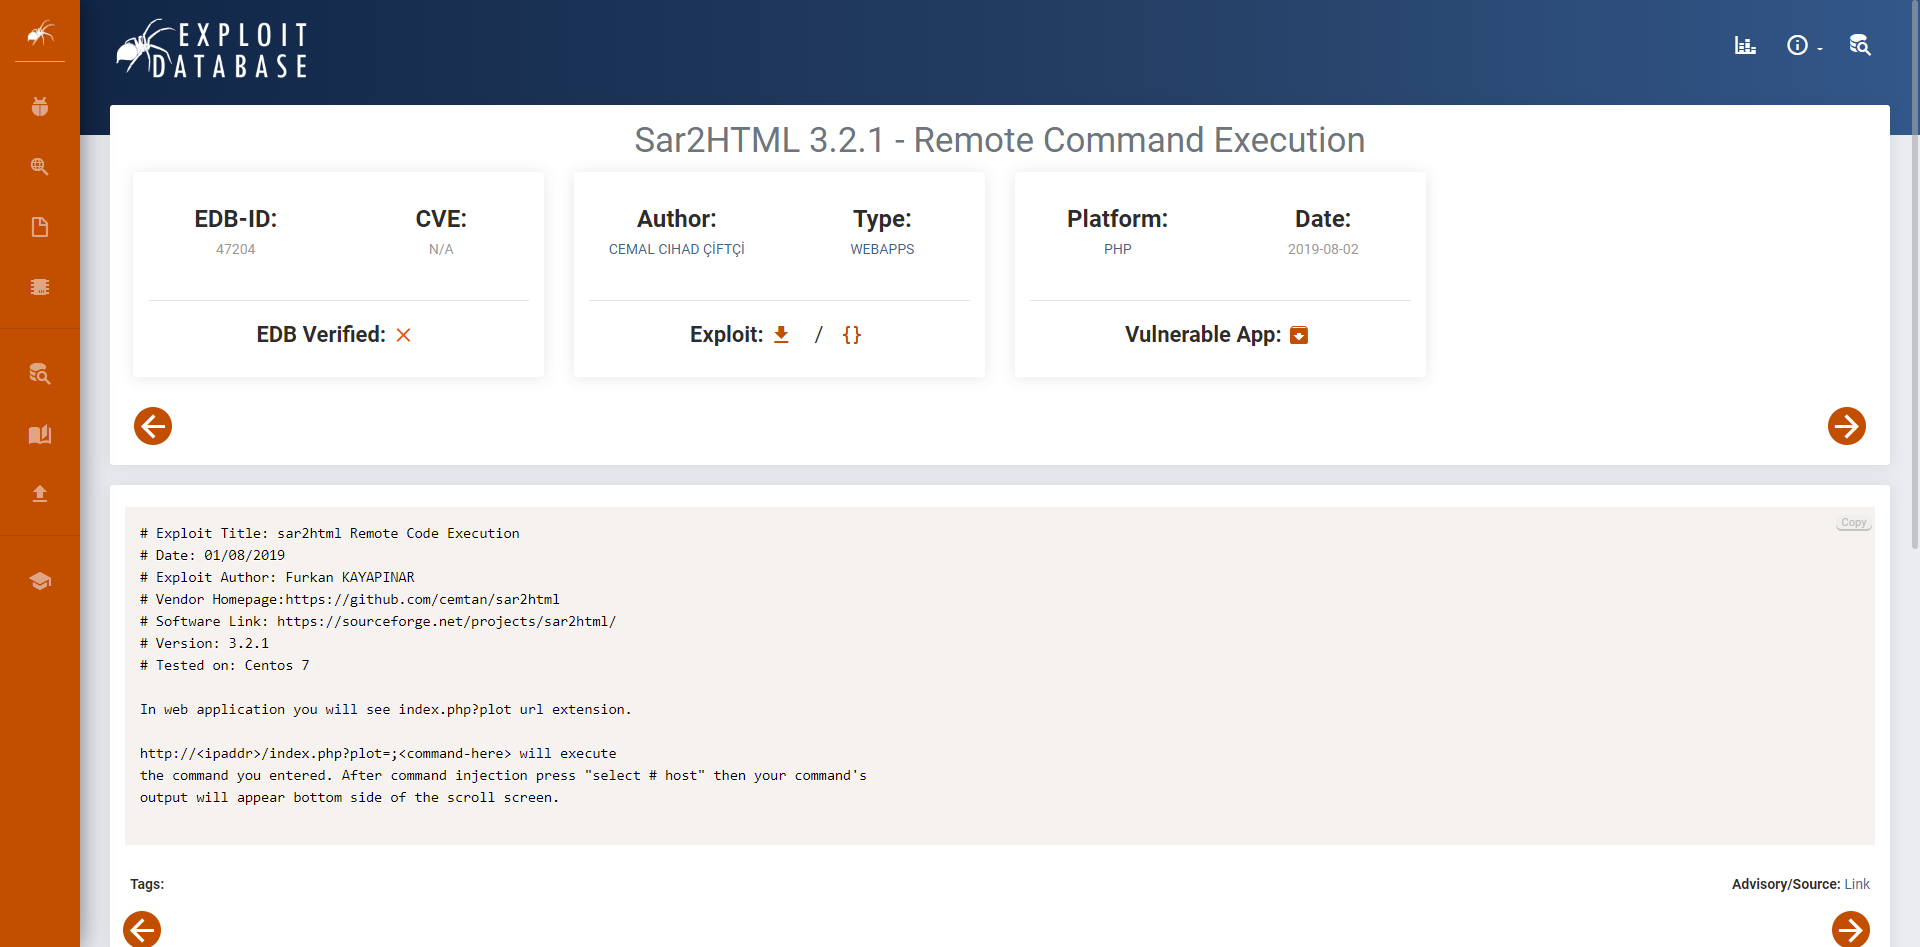
Task: Open the WEBAPPS type link
Action: tap(882, 249)
